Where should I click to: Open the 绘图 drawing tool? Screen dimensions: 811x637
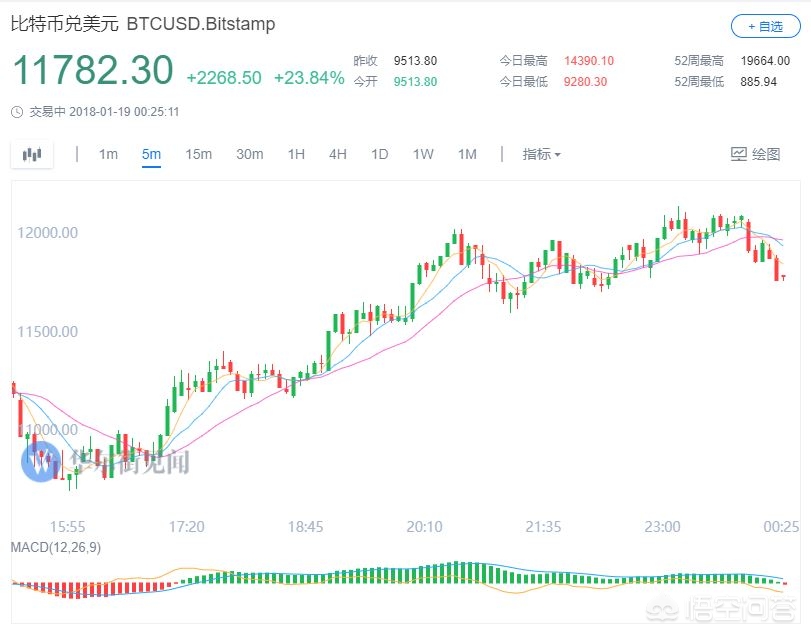(x=755, y=154)
